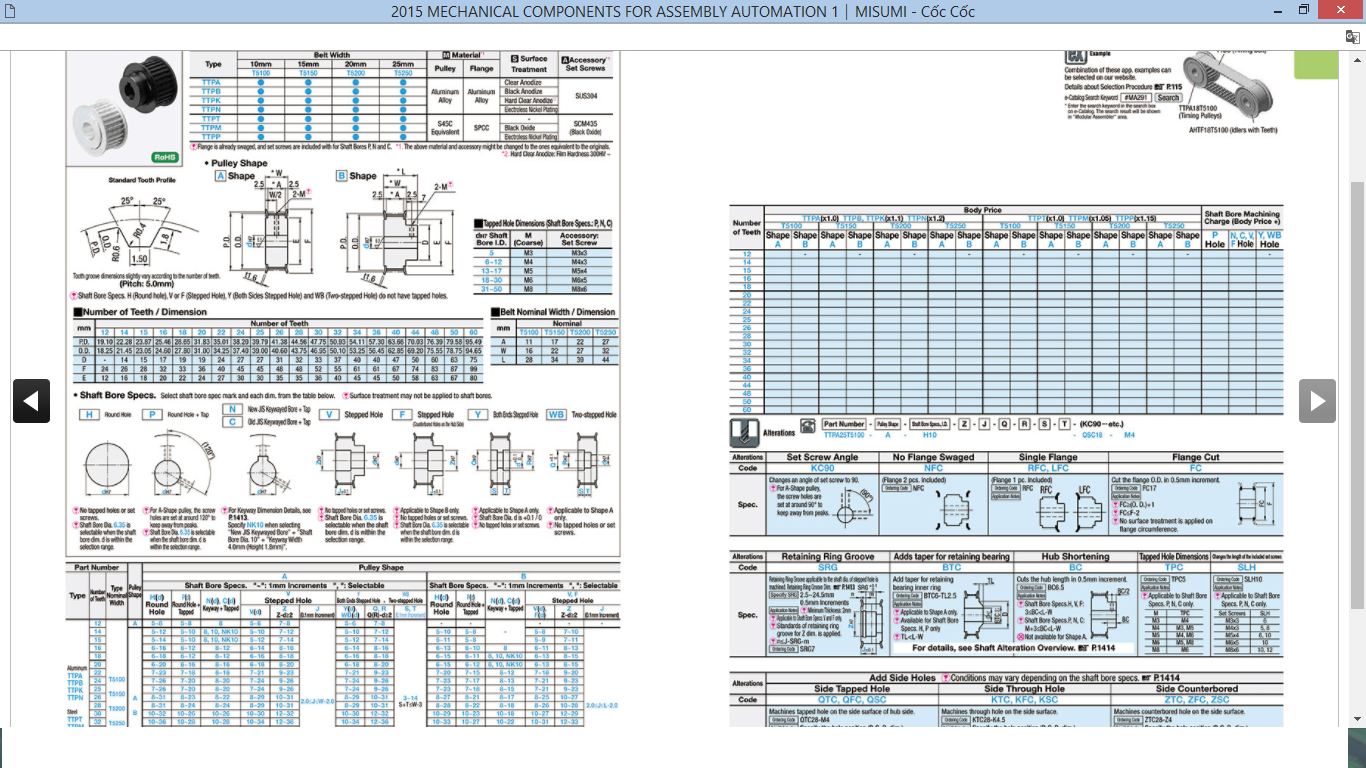Select the WB Two-stepped Hole box
The image size is (1366, 768).
coord(557,414)
